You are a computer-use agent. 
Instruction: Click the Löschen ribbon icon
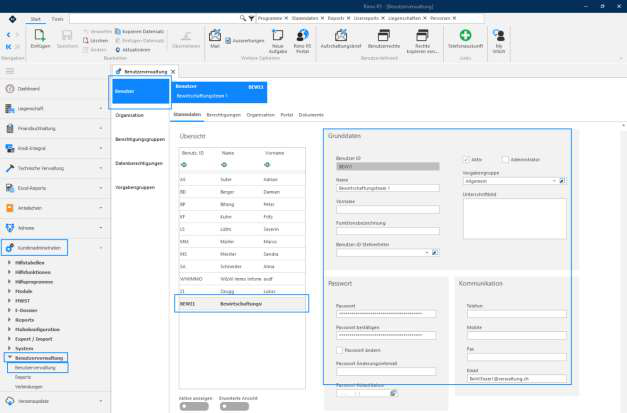(x=86, y=40)
